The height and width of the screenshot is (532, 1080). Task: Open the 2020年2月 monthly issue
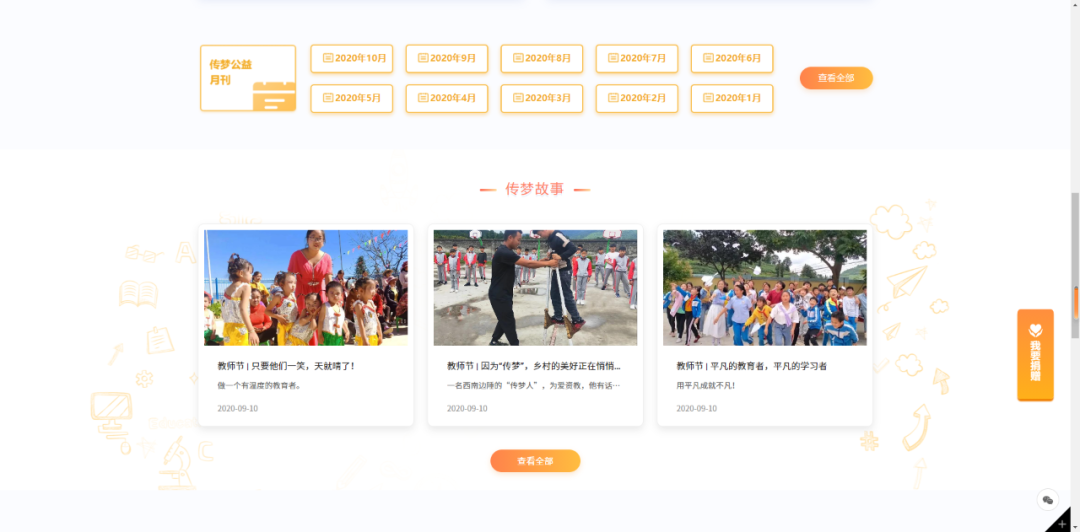tap(636, 98)
